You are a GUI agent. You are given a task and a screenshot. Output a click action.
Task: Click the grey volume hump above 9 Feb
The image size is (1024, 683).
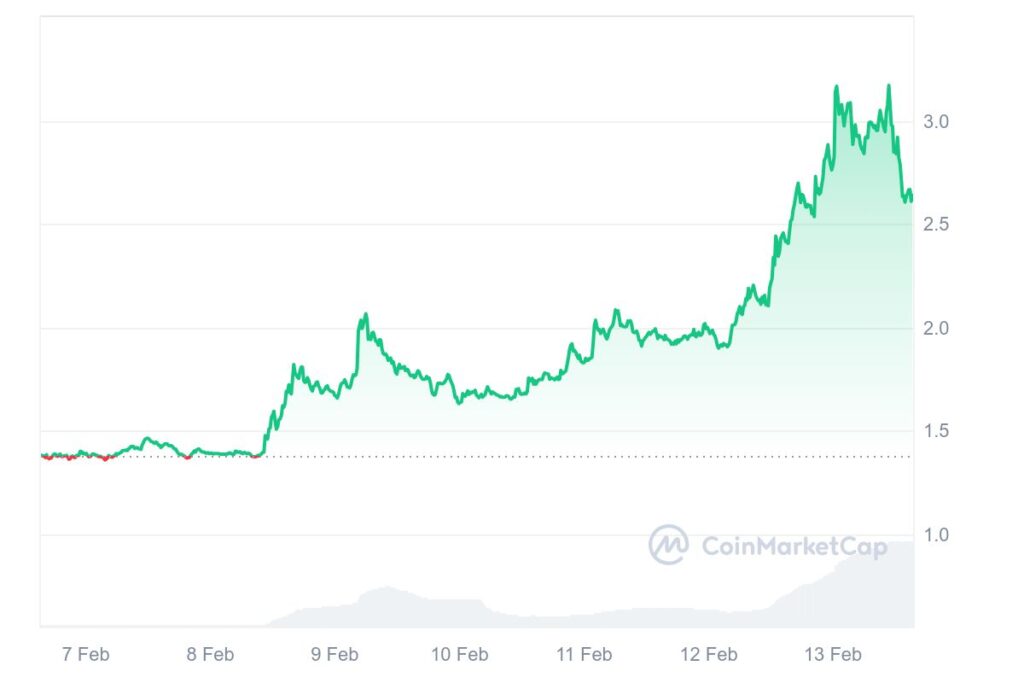pyautogui.click(x=378, y=600)
